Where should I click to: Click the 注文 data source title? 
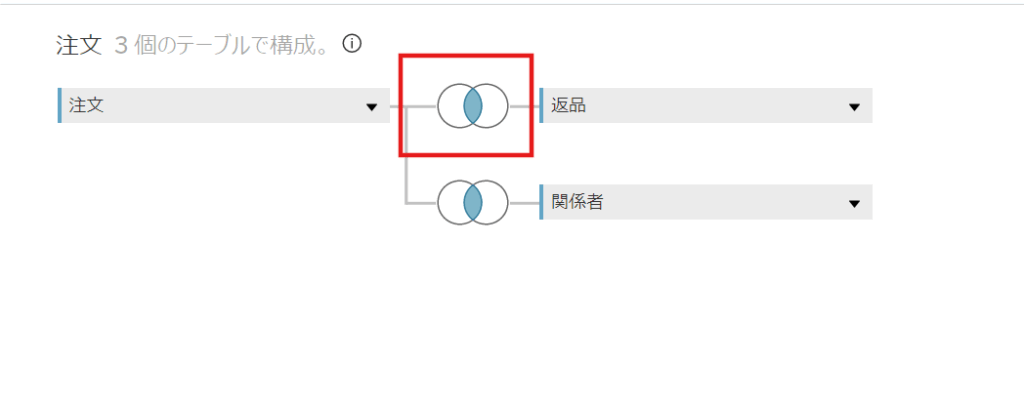point(80,45)
